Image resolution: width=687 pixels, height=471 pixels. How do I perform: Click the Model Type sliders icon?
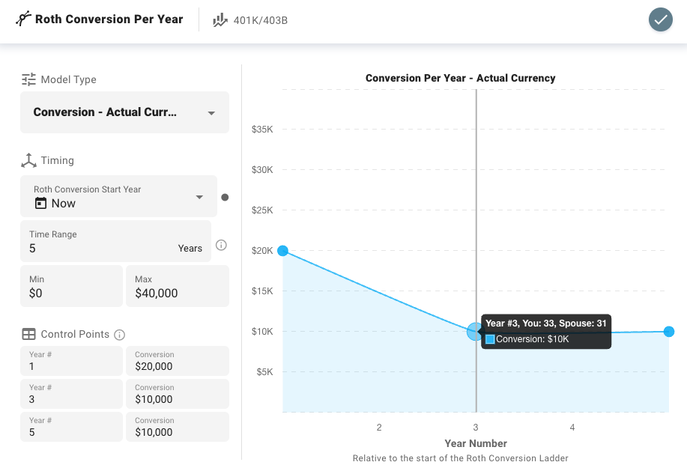point(29,80)
